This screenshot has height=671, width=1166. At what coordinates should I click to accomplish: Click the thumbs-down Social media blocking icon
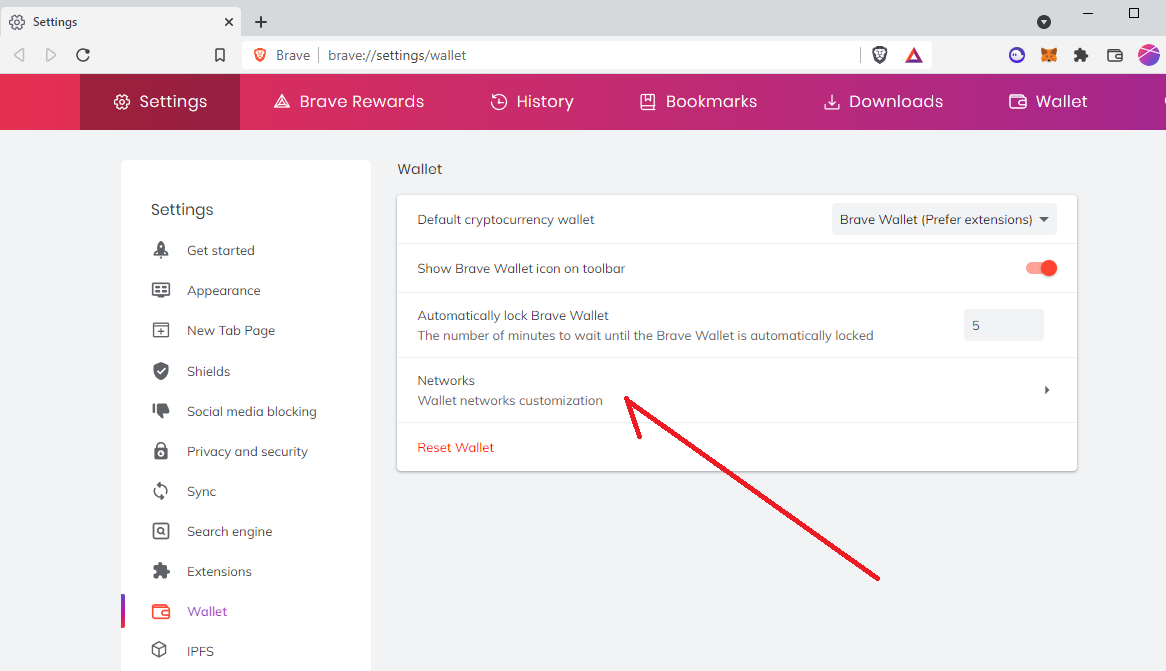pyautogui.click(x=161, y=411)
